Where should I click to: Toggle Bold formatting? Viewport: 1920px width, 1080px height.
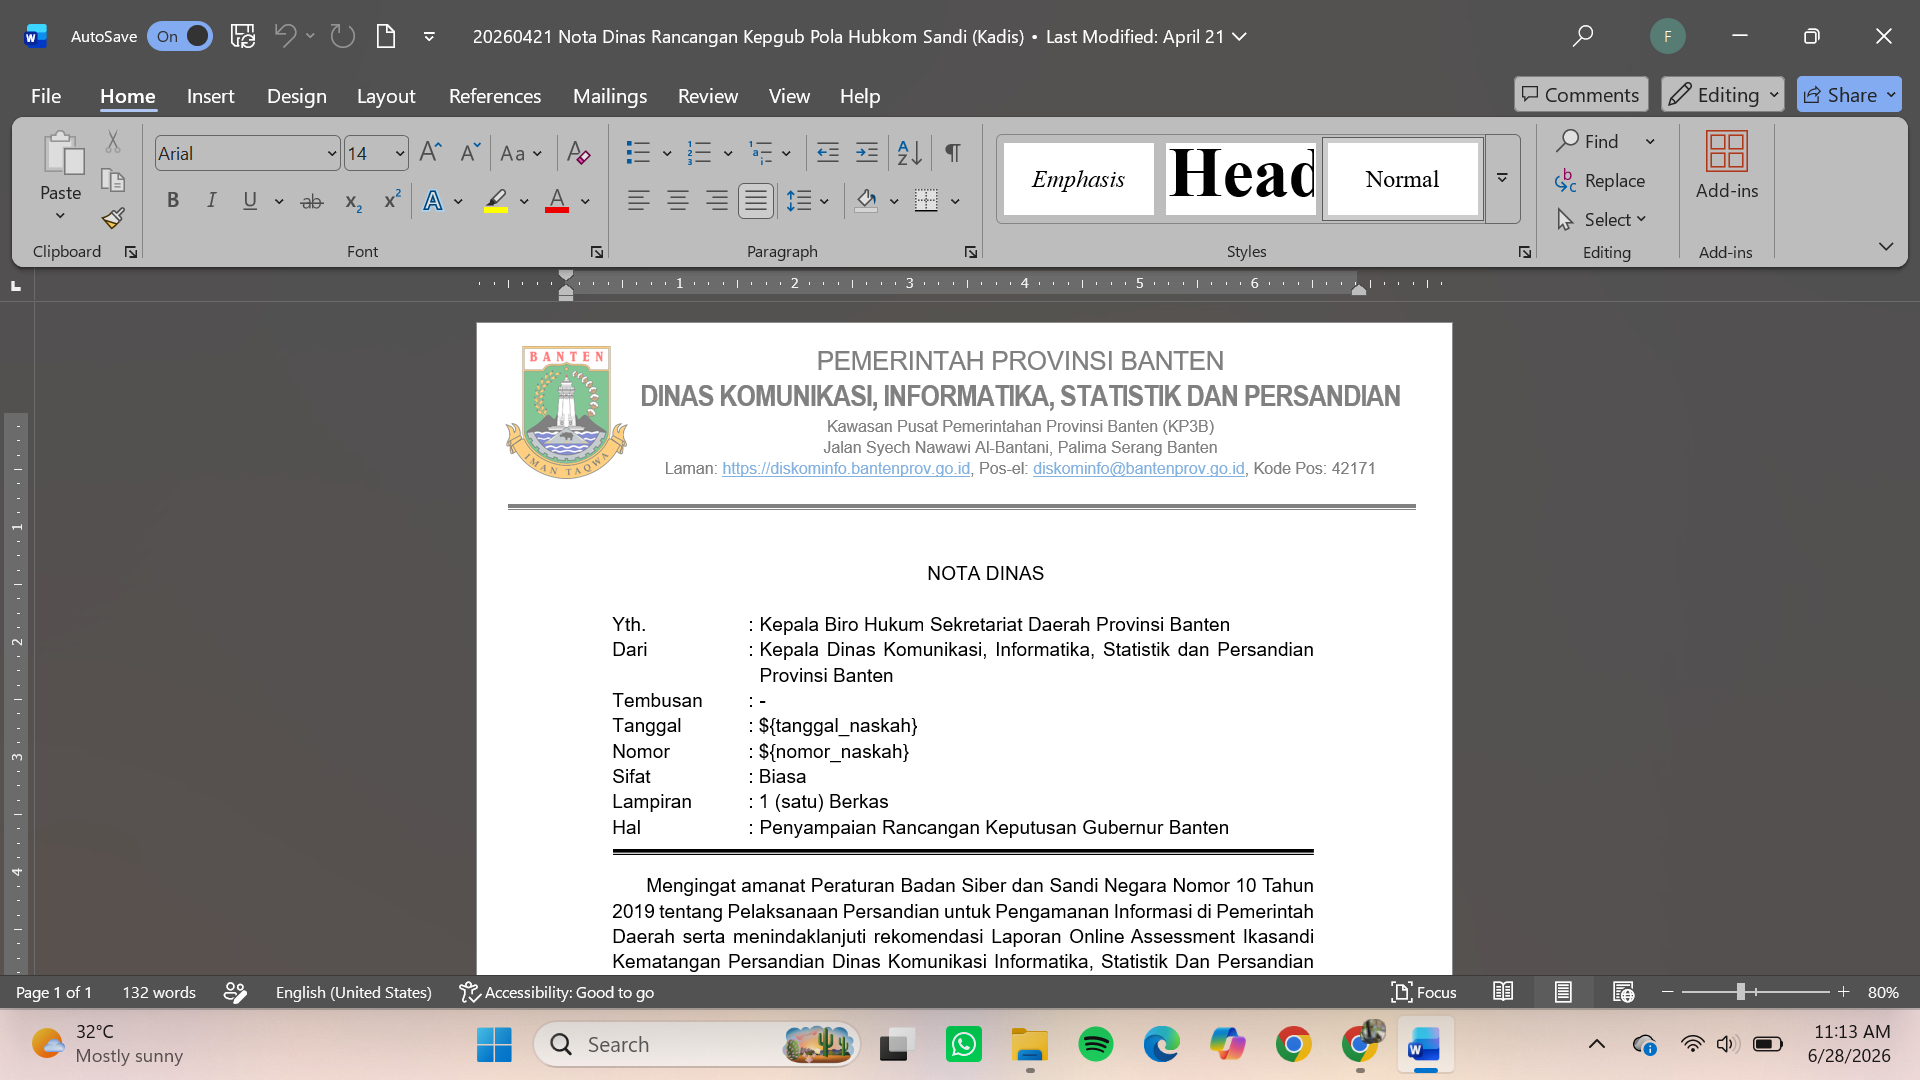[173, 201]
